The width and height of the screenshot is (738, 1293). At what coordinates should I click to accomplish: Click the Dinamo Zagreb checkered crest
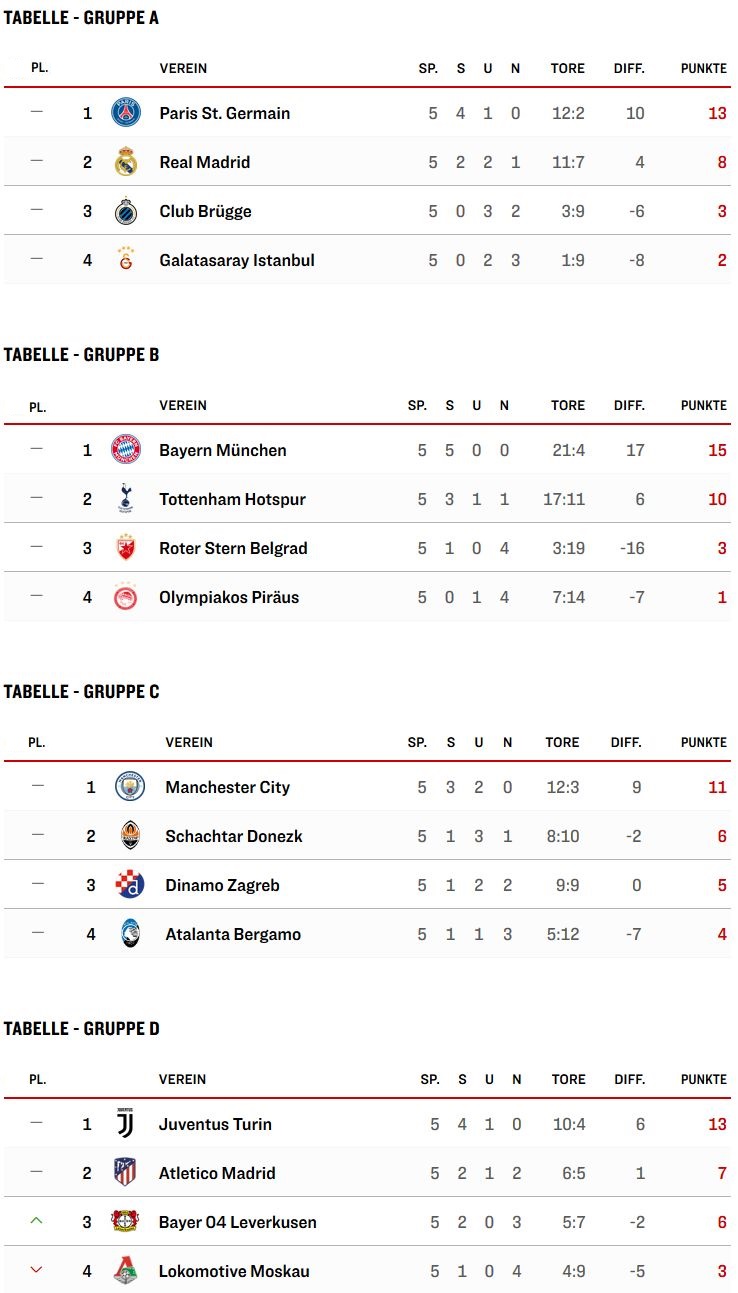[x=130, y=884]
